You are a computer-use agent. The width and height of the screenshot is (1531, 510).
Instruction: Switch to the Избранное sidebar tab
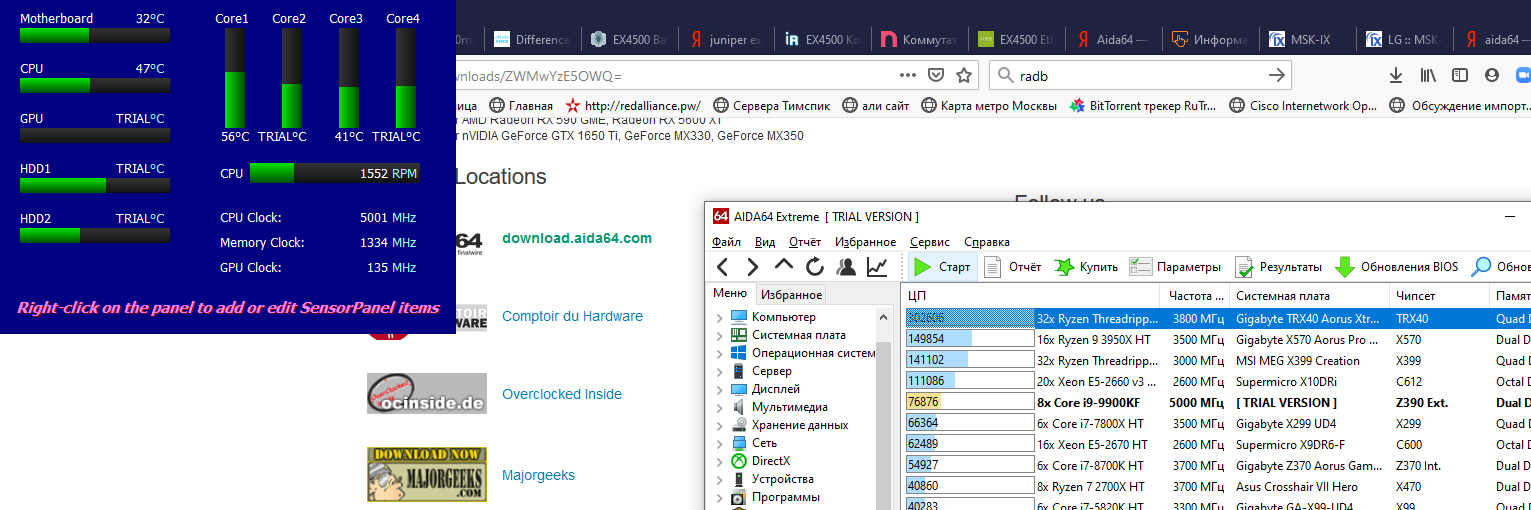click(792, 295)
